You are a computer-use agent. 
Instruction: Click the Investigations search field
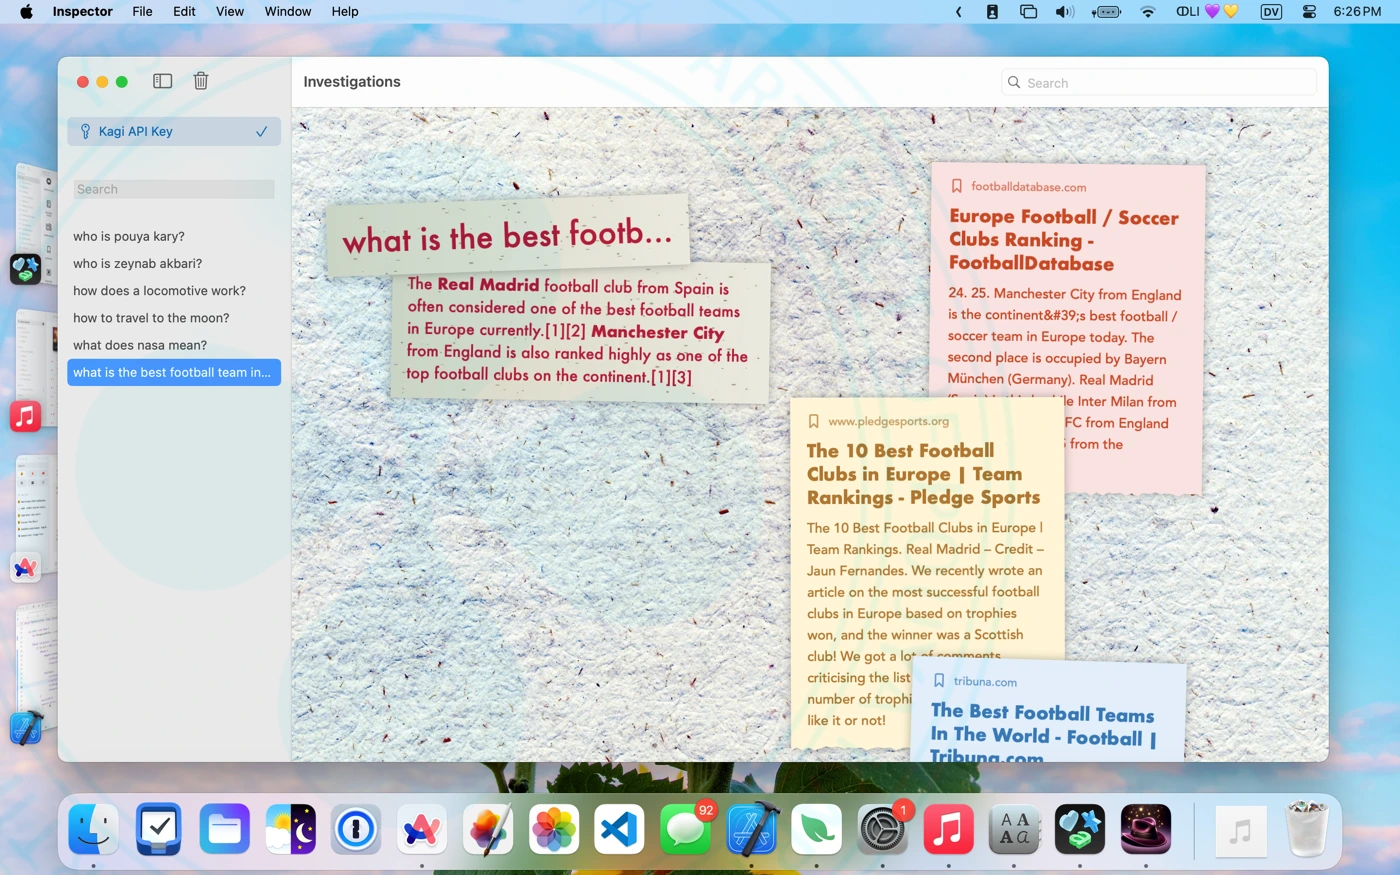click(1166, 83)
